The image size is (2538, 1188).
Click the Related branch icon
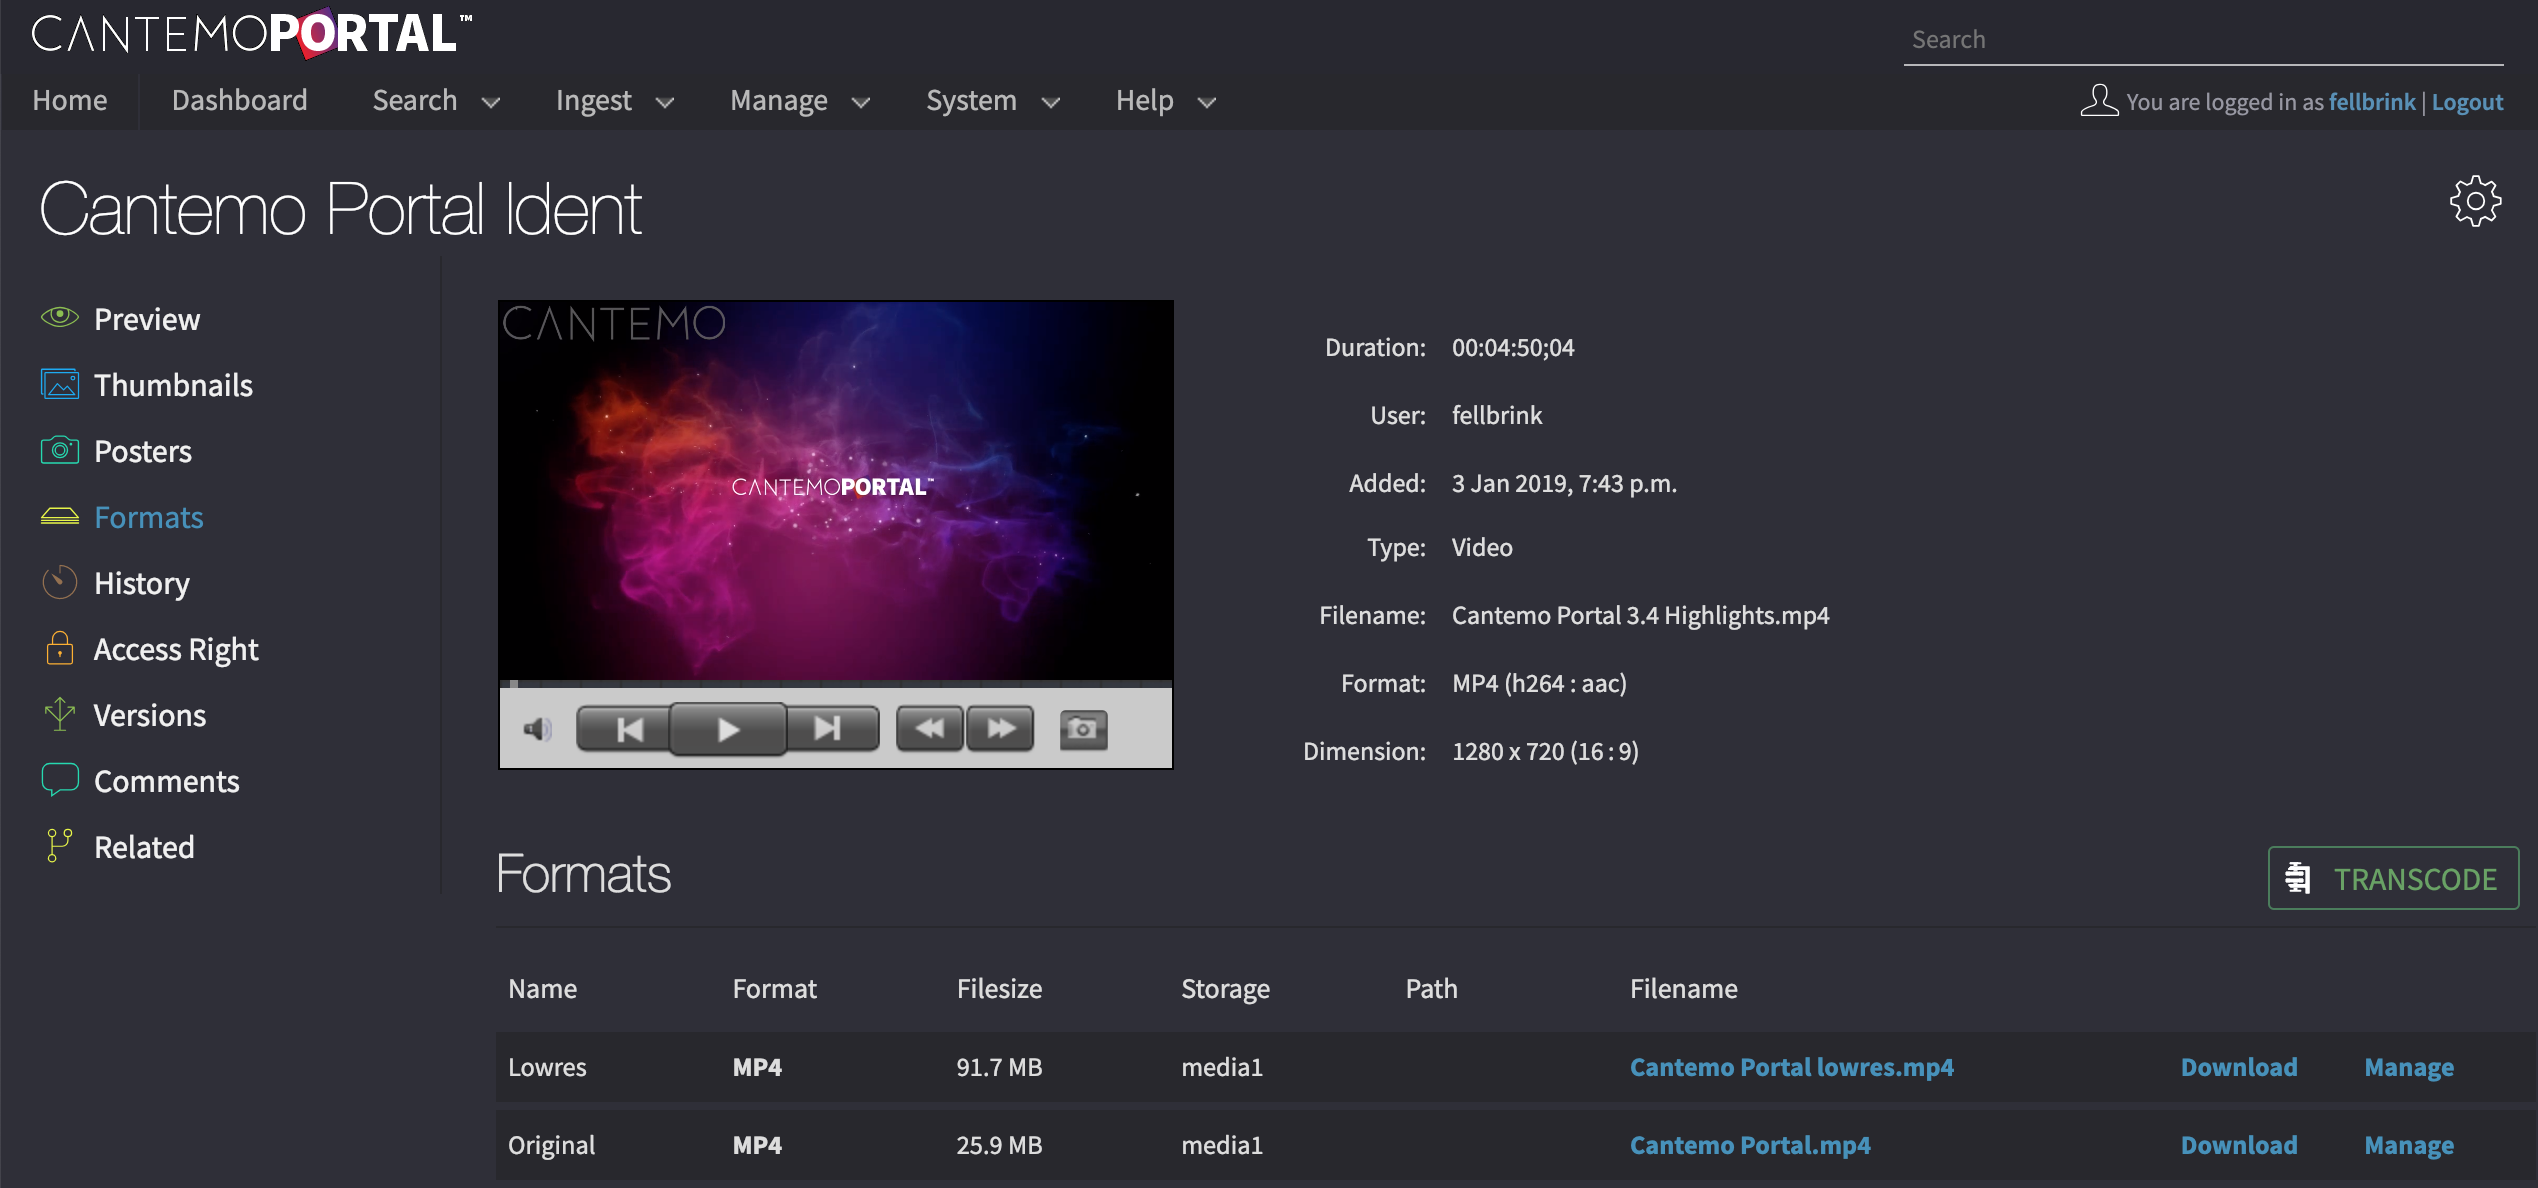click(x=60, y=846)
